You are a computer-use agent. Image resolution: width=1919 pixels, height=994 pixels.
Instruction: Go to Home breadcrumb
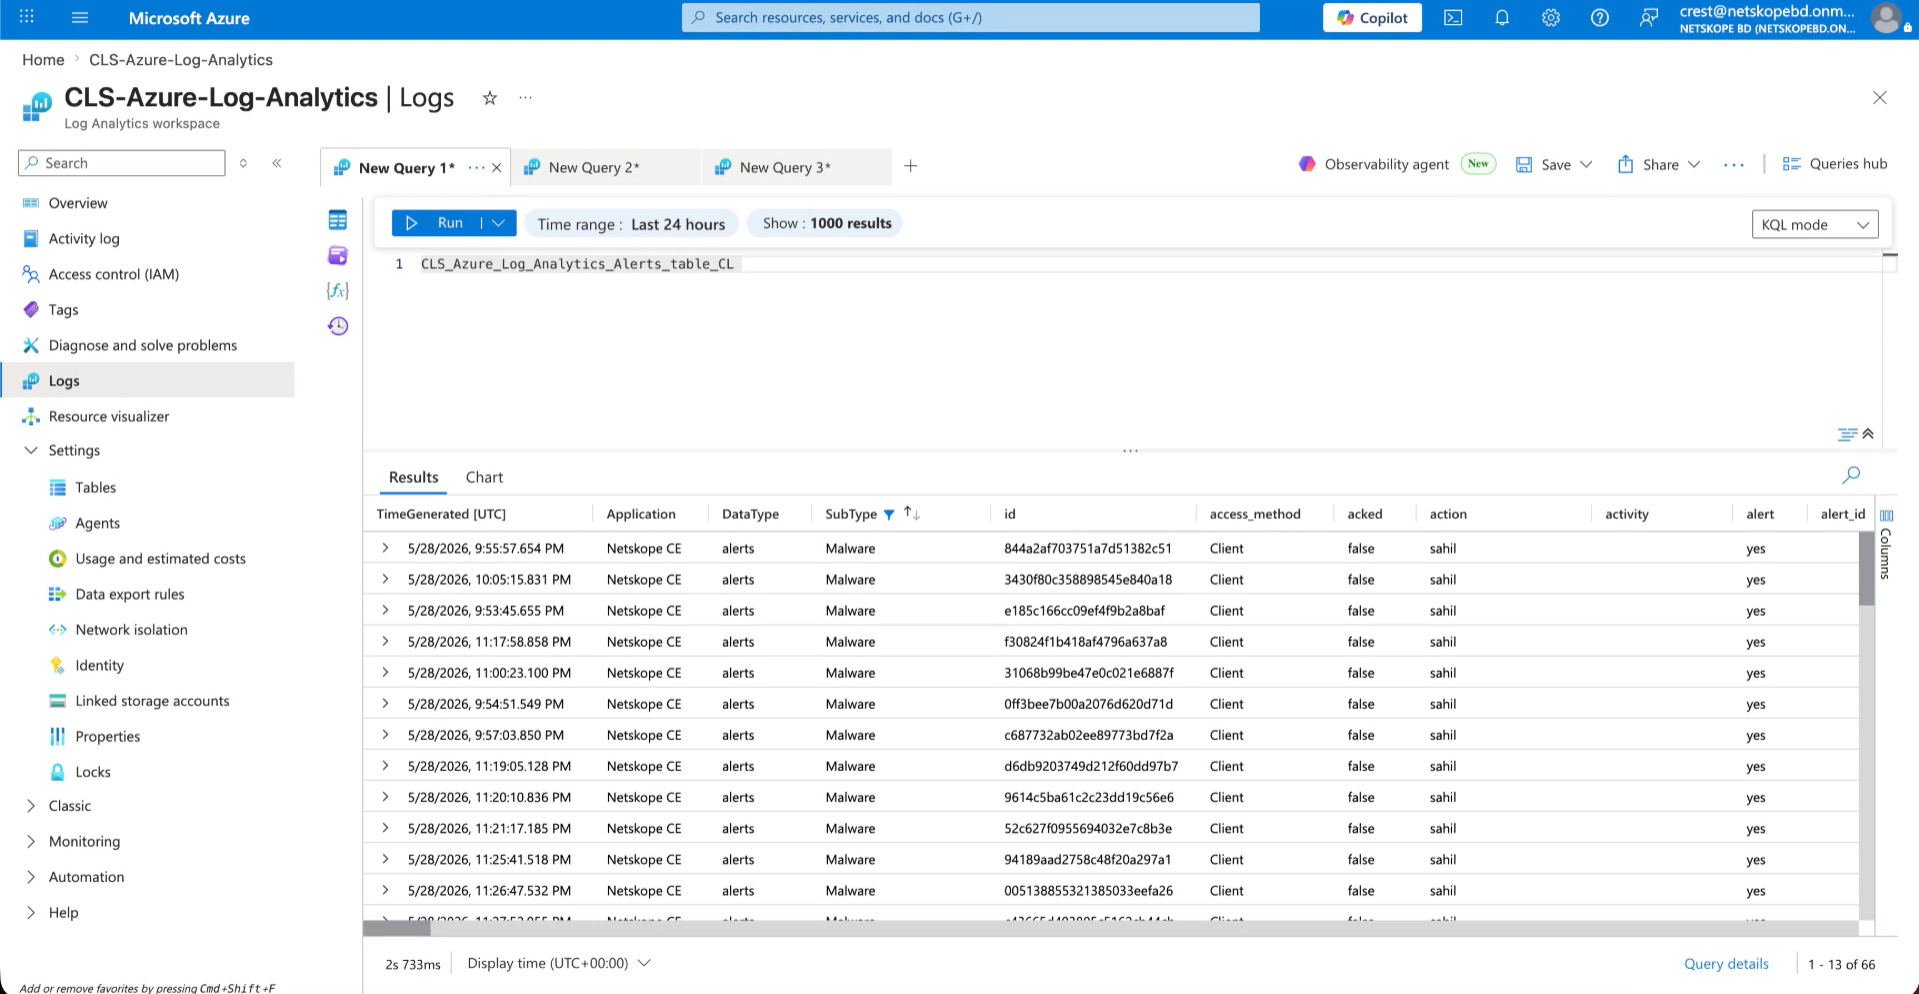(x=43, y=60)
